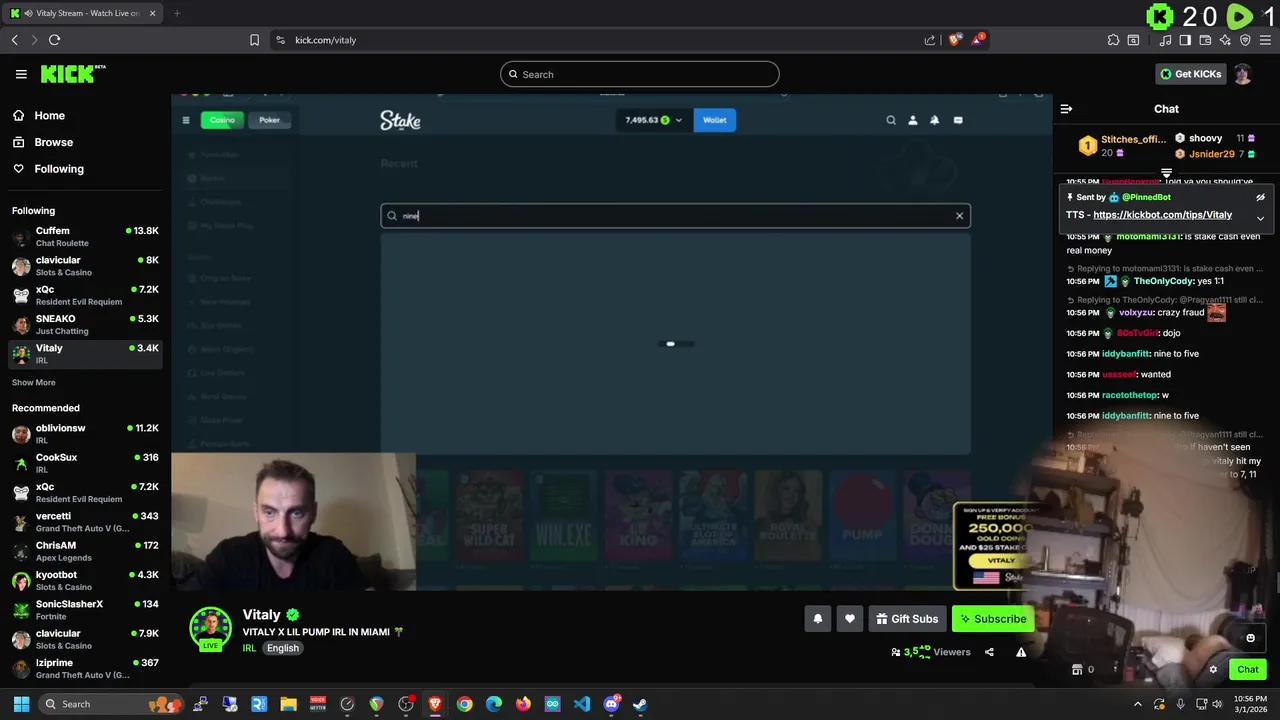The width and height of the screenshot is (1280, 720).
Task: Open the Stake profile user icon
Action: click(x=912, y=120)
